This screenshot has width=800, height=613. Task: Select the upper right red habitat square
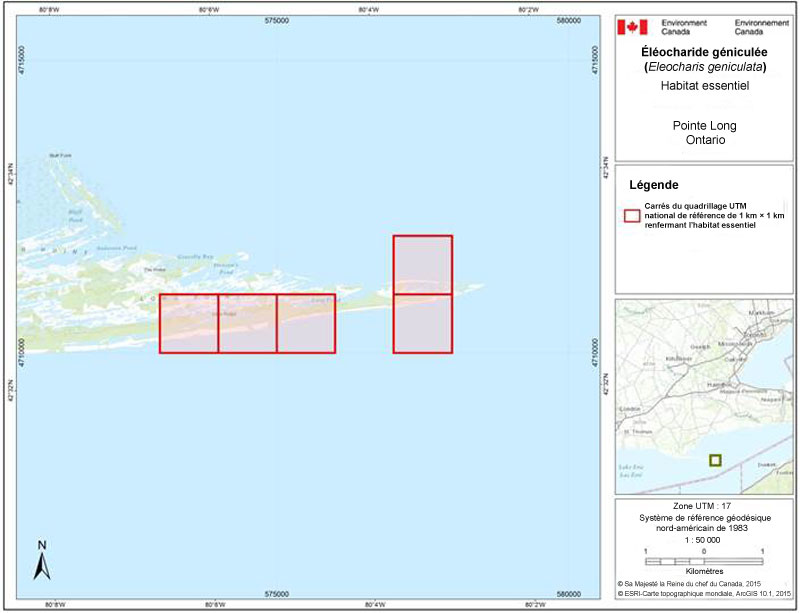(423, 265)
